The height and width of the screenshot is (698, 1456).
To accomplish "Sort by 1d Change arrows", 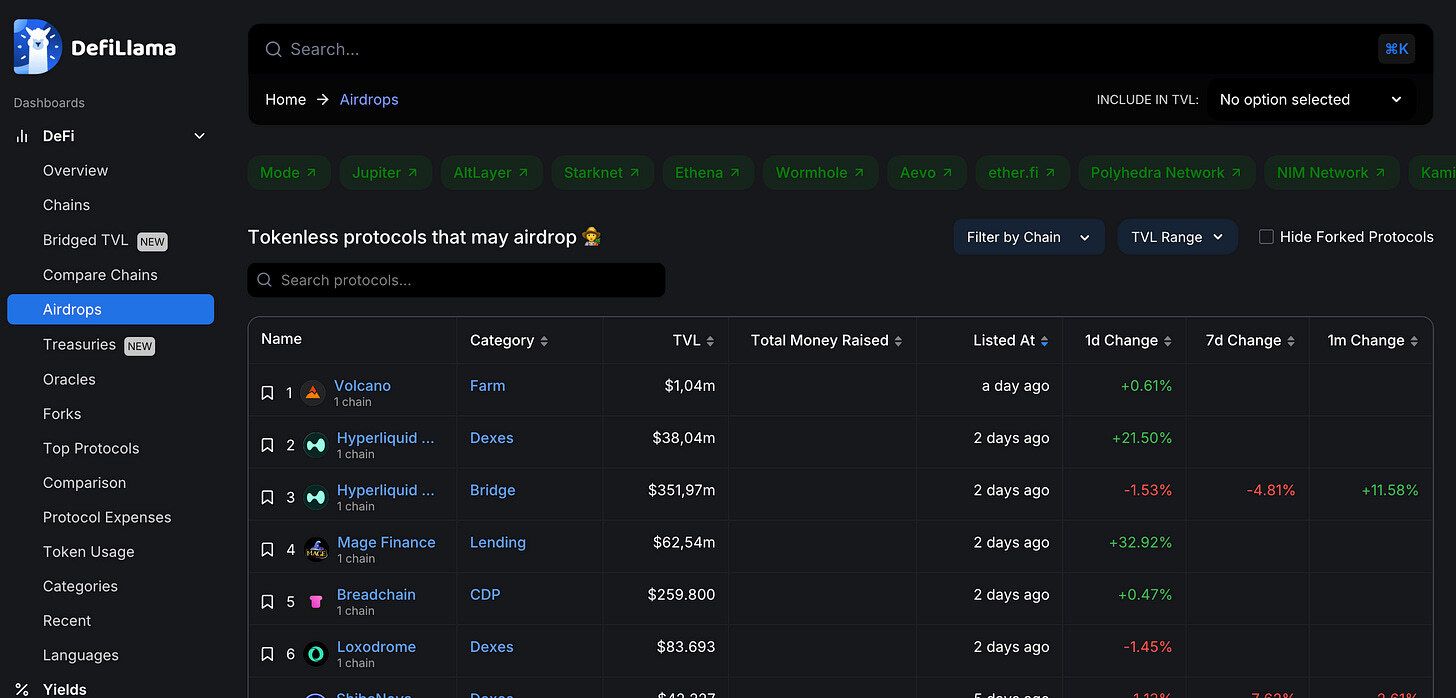I will point(1167,341).
